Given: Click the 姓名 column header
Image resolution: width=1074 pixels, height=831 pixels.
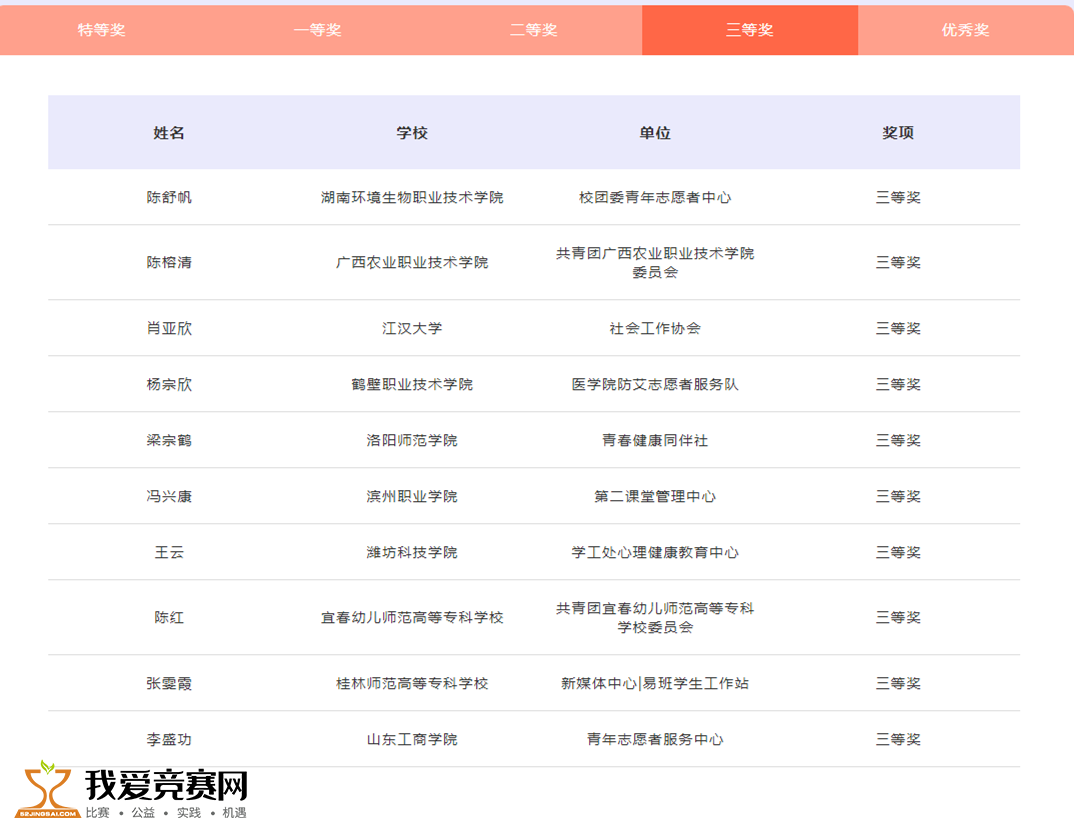Looking at the screenshot, I should pos(169,133).
